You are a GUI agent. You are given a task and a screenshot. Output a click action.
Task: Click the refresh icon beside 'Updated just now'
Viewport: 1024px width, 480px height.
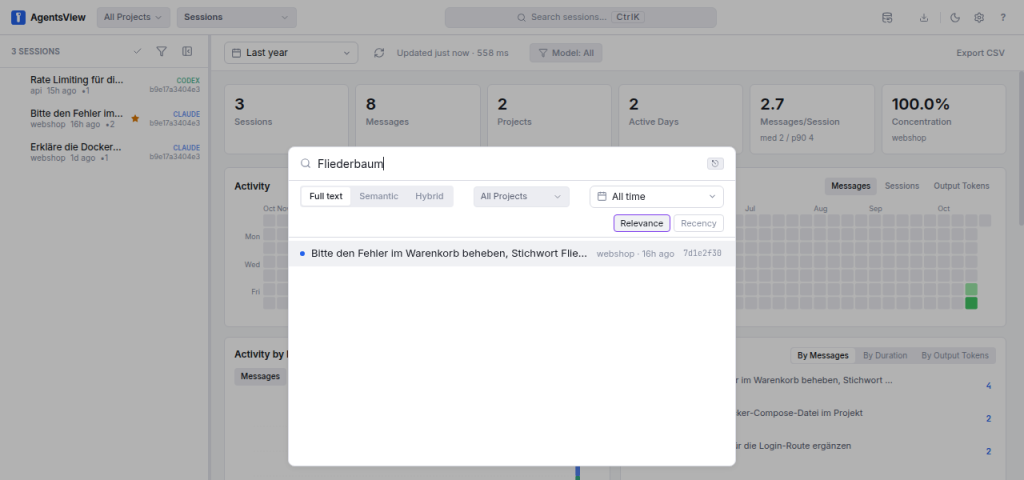point(379,53)
